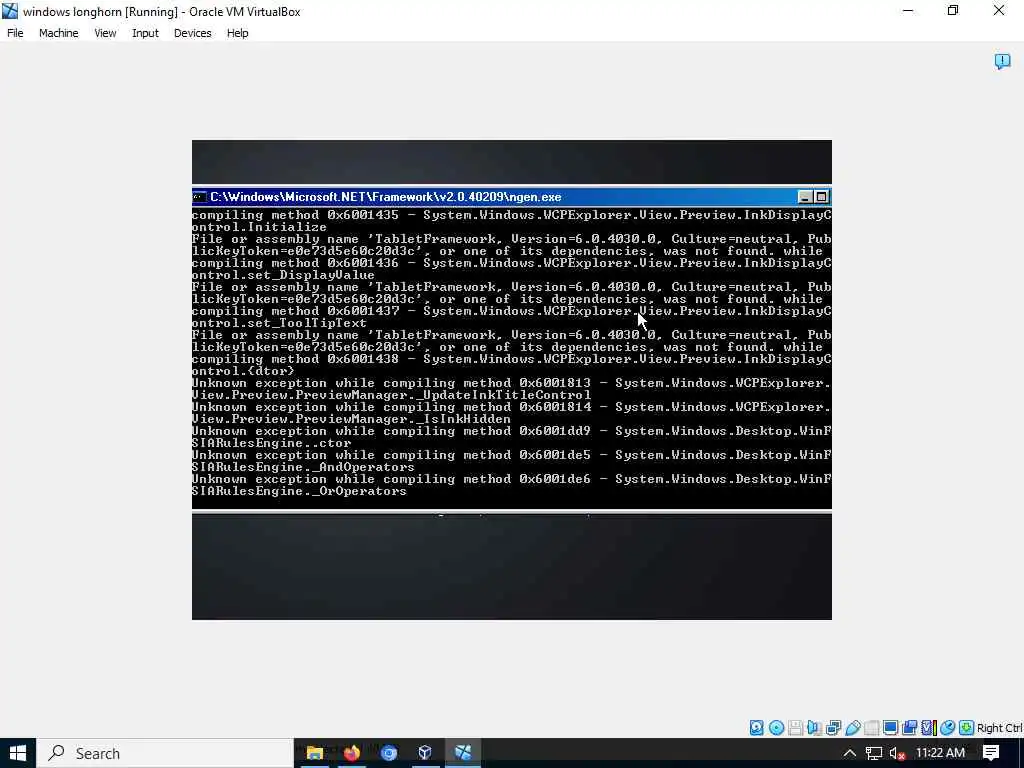Open the network tray icon
Screen dimensions: 1024x768
[874, 753]
